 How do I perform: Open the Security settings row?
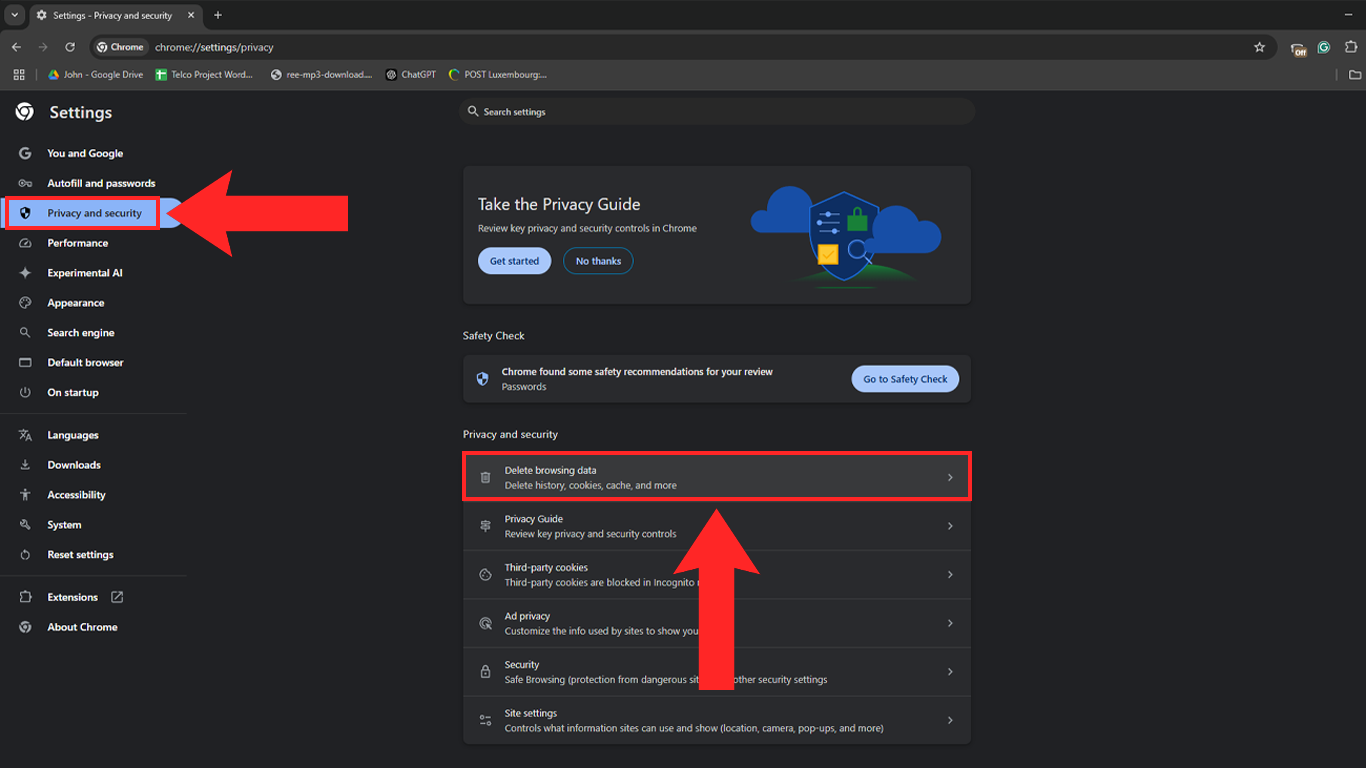coord(716,672)
